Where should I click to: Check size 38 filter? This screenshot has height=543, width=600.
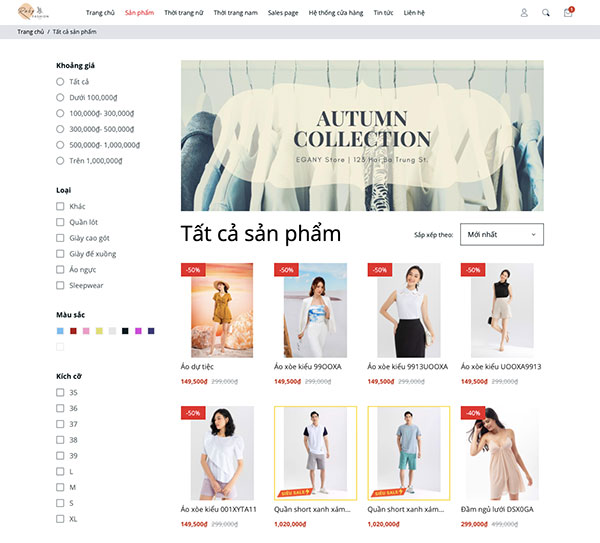coord(60,440)
